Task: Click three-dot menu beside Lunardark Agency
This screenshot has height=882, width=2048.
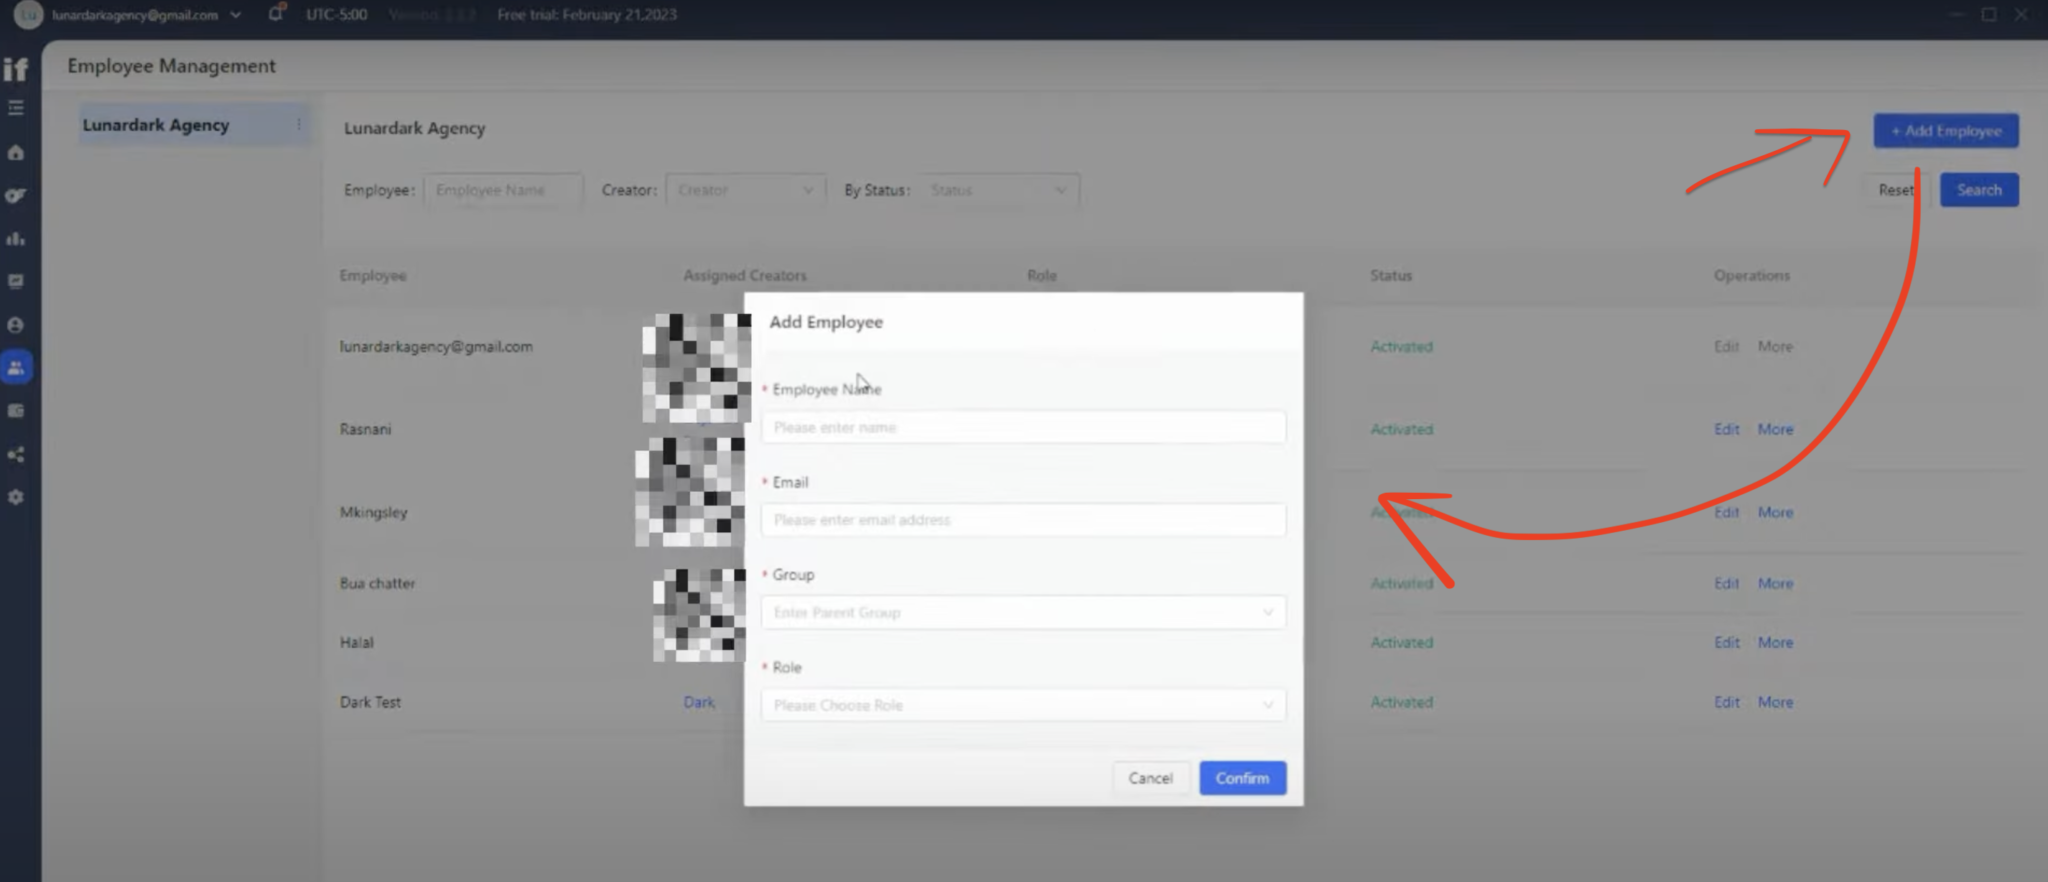Action: pyautogui.click(x=299, y=125)
